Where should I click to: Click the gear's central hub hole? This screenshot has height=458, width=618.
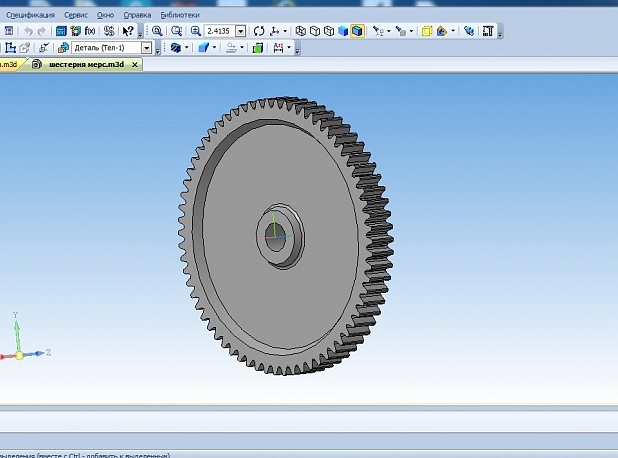pos(275,238)
